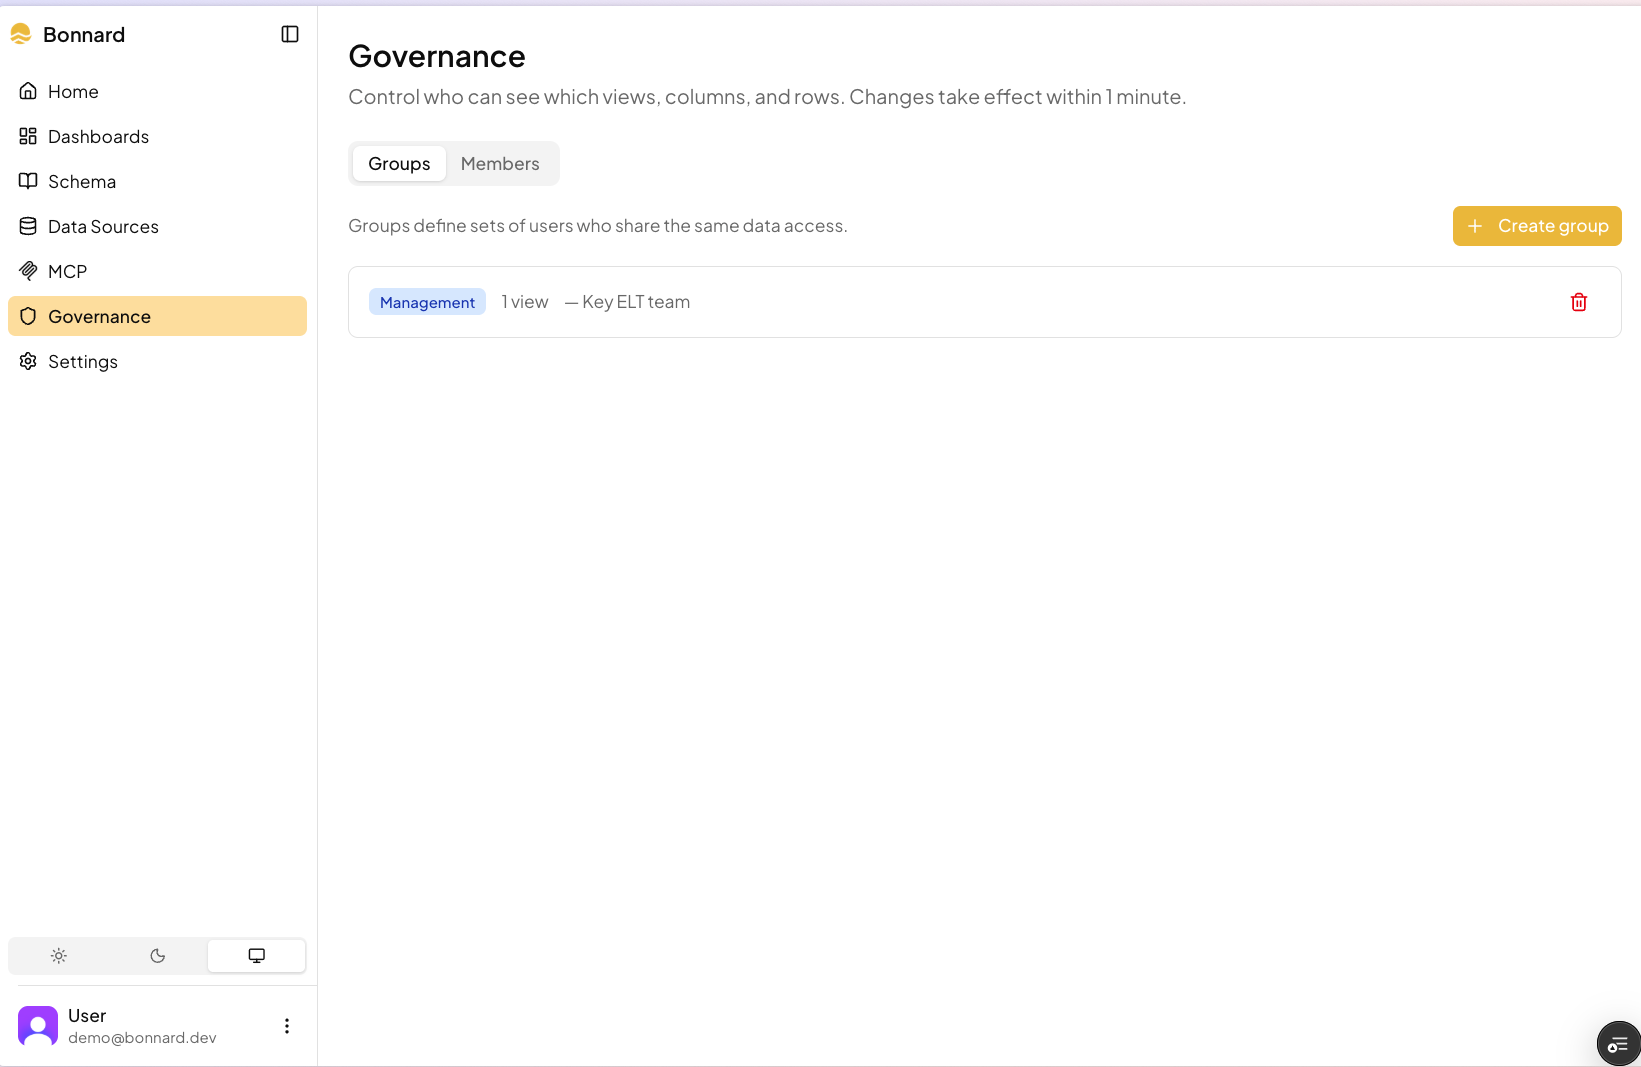Select the Home icon in sidebar

click(29, 91)
